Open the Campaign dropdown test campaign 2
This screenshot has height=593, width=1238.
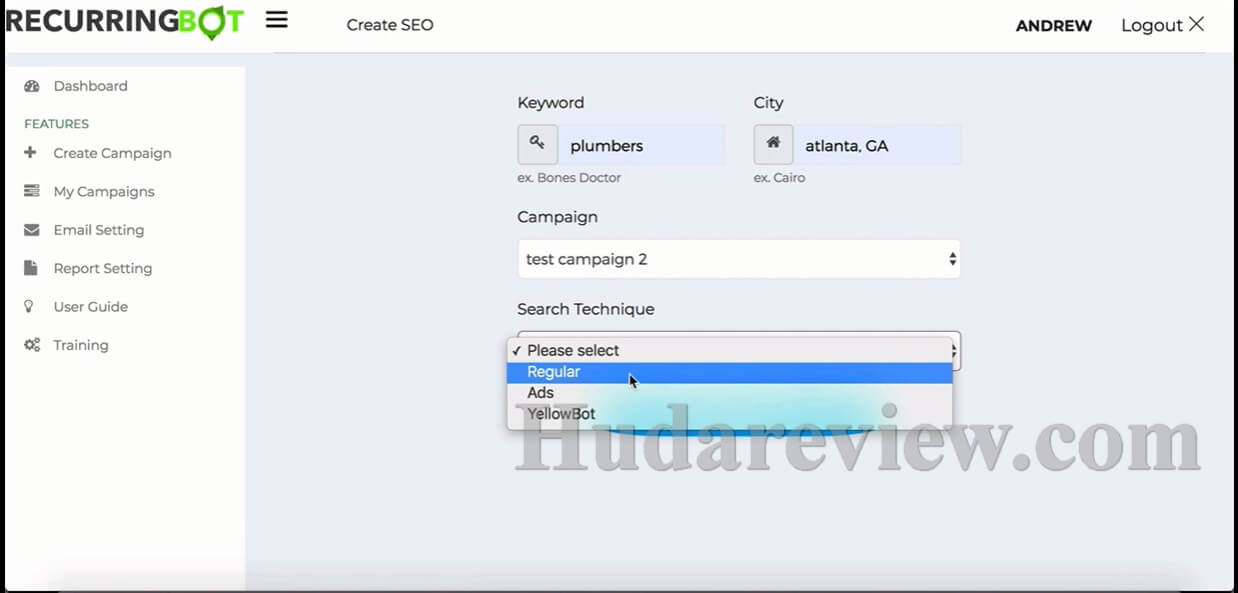pos(739,259)
